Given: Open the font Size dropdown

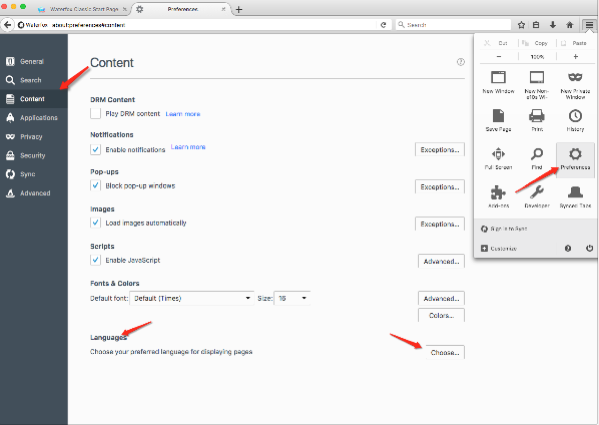Looking at the screenshot, I should tap(292, 298).
